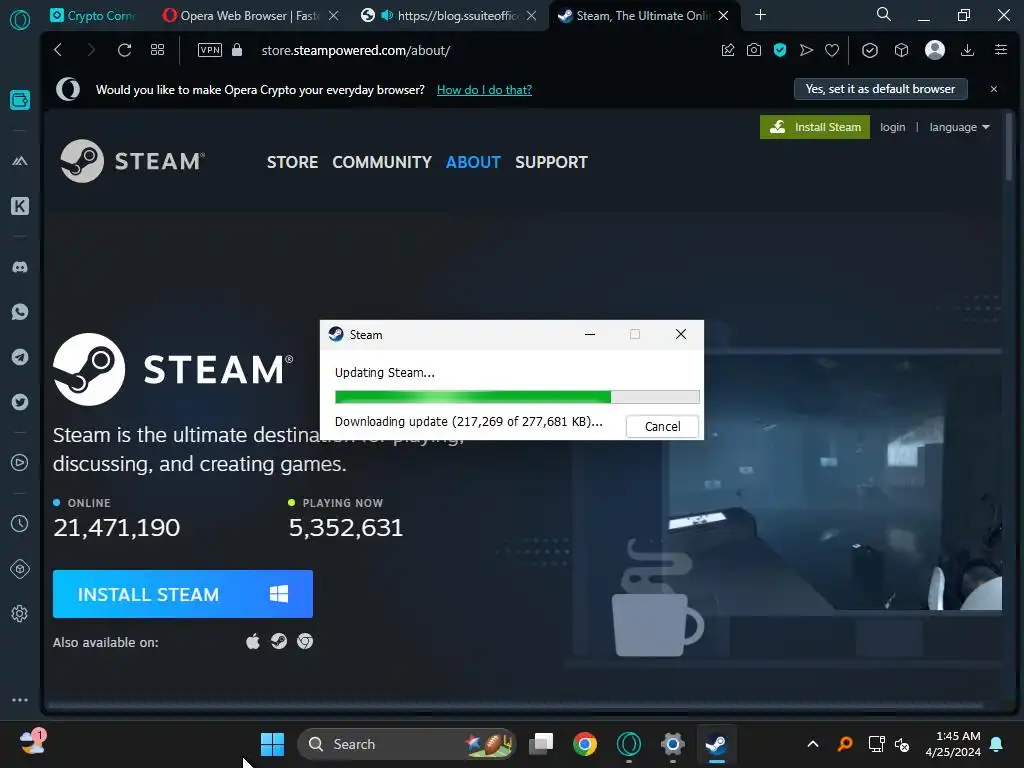
Task: Open the muted volume tray icon
Action: tap(902, 744)
